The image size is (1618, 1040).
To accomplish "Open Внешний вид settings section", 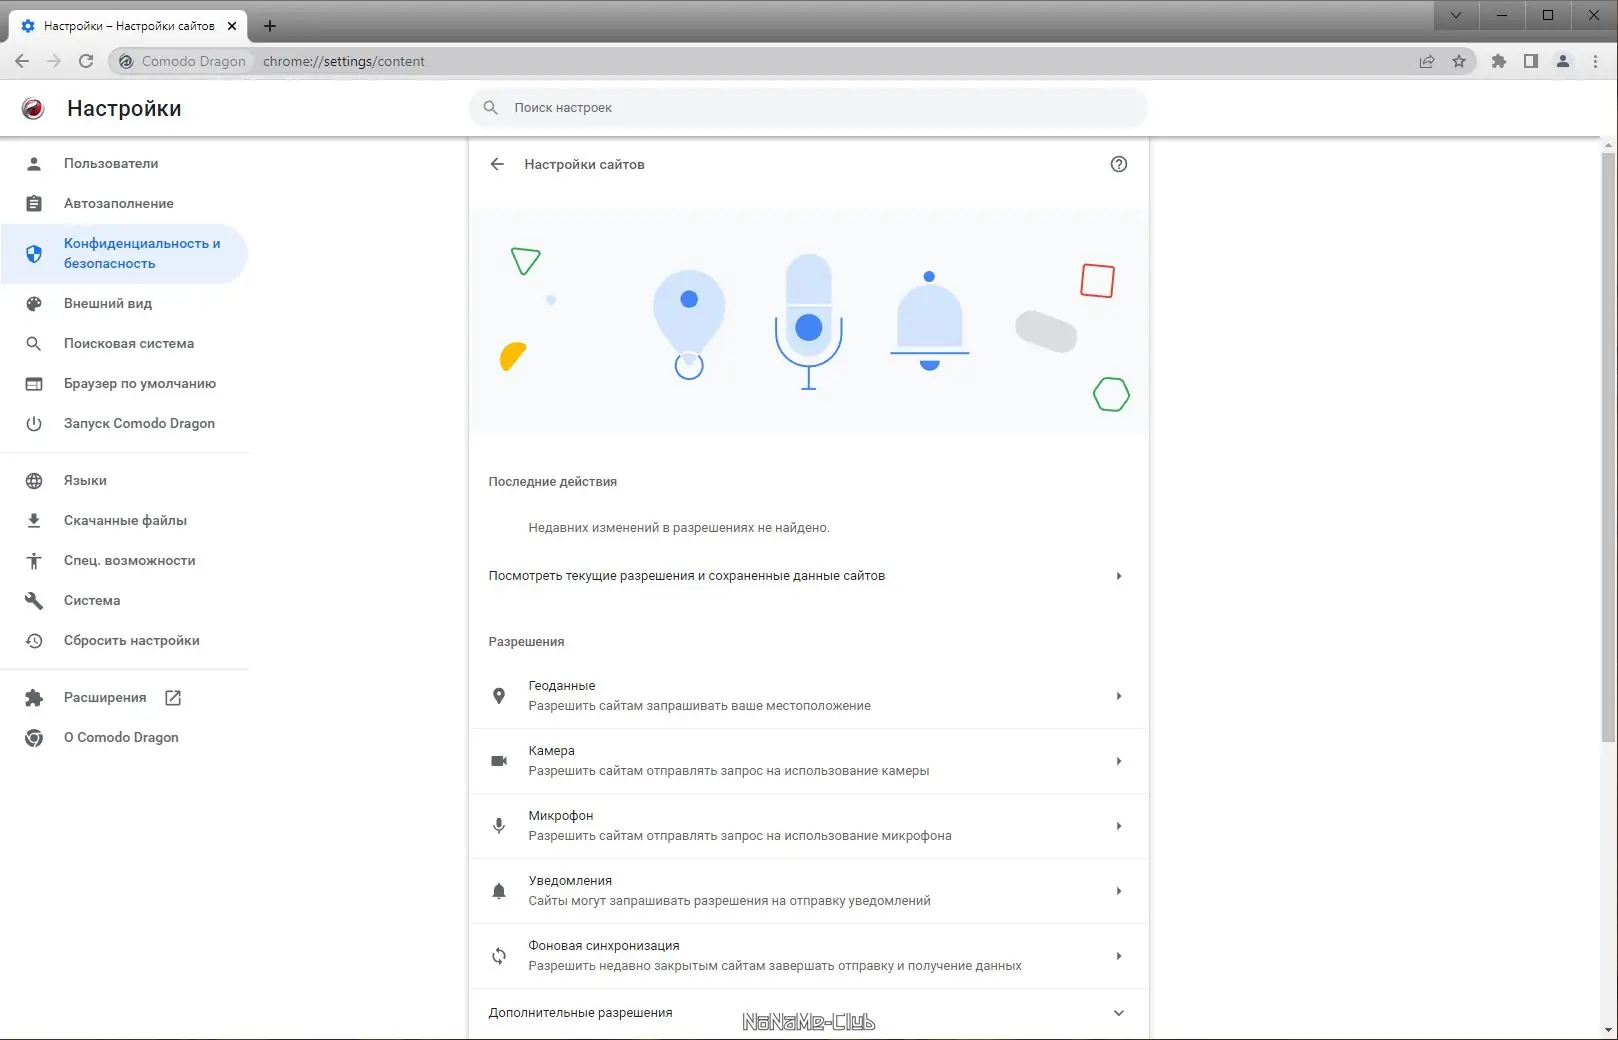I will point(124,303).
